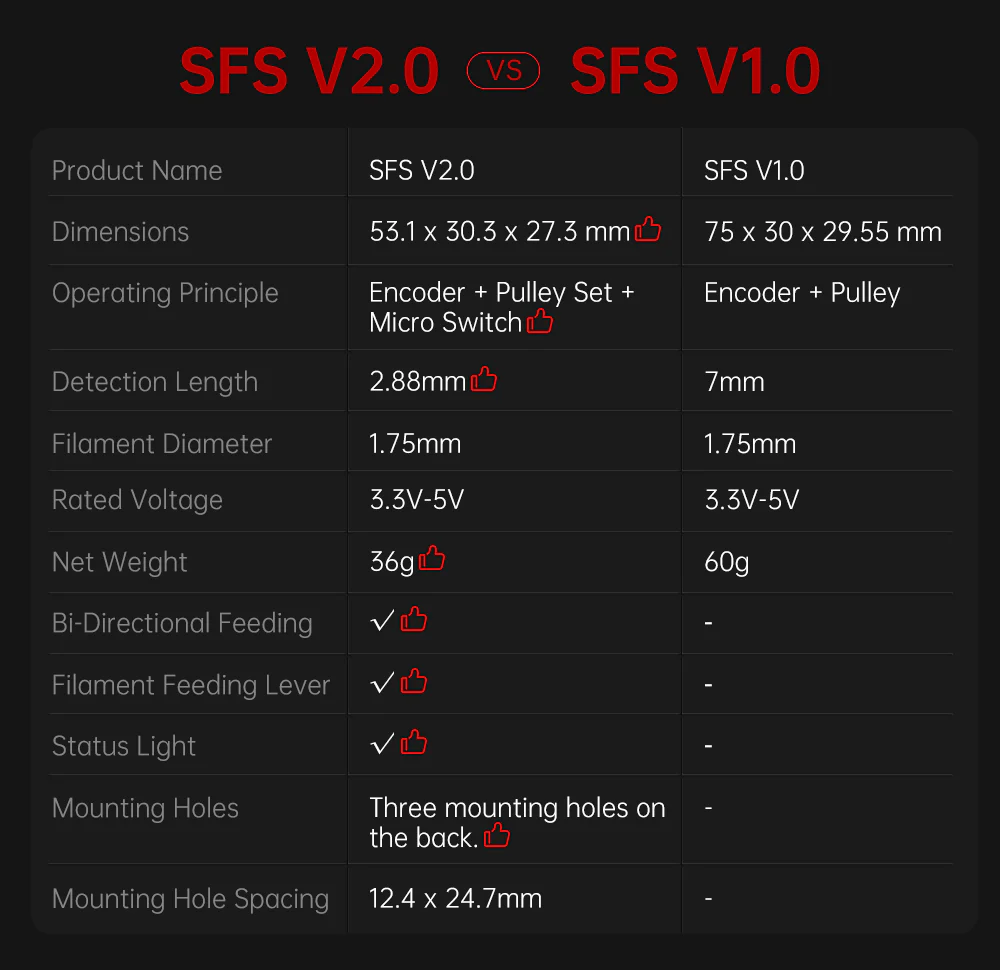
Task: Click the thumbs-up icon after Micro Switch
Action: pyautogui.click(x=540, y=321)
